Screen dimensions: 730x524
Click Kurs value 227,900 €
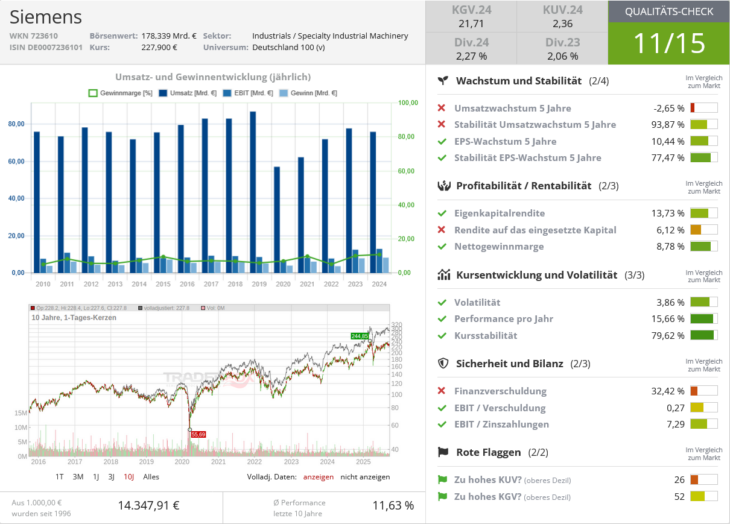[x=159, y=47]
